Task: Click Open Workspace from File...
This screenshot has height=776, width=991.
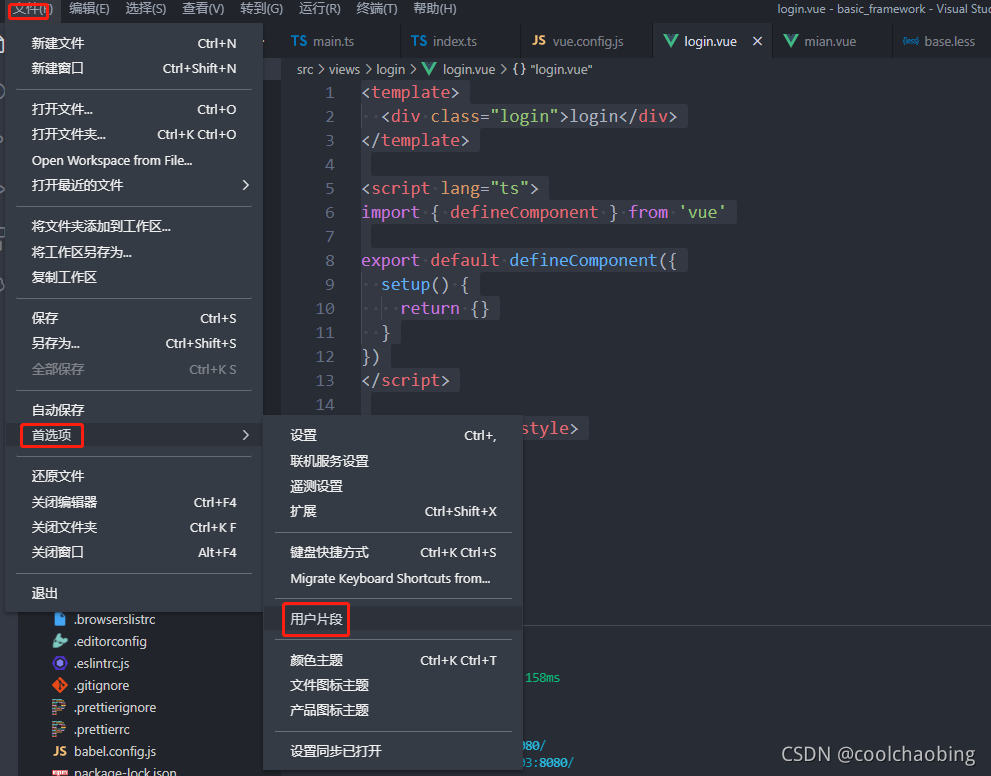Action: [x=134, y=161]
